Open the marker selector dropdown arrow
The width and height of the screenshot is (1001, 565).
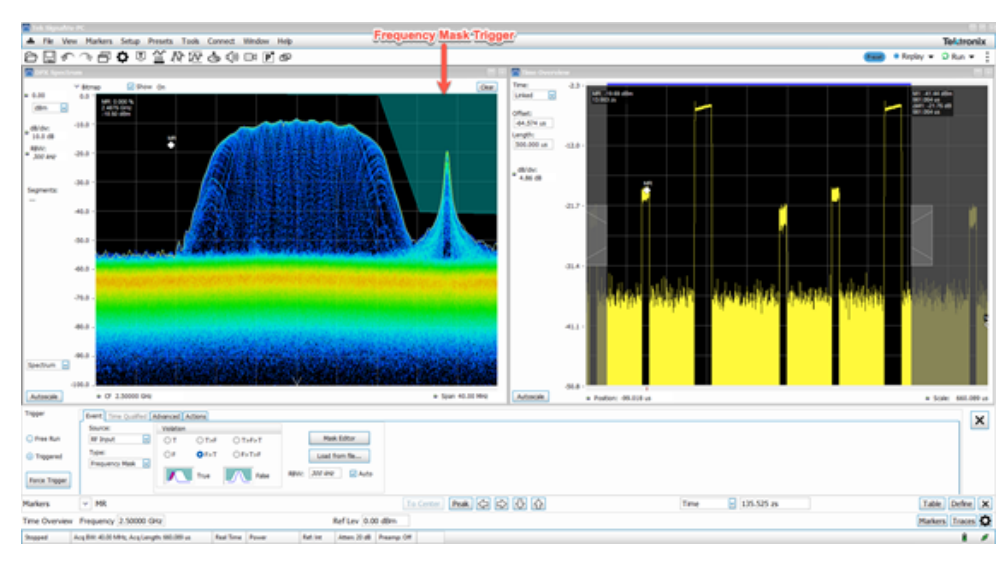(x=85, y=504)
